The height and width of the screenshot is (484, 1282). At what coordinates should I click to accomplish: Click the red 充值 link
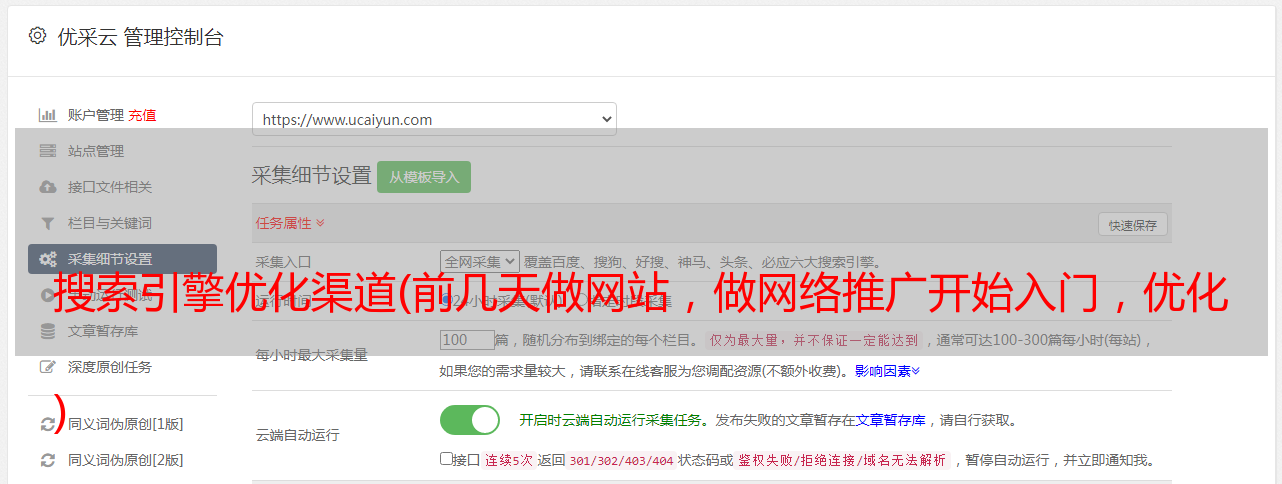pos(142,115)
